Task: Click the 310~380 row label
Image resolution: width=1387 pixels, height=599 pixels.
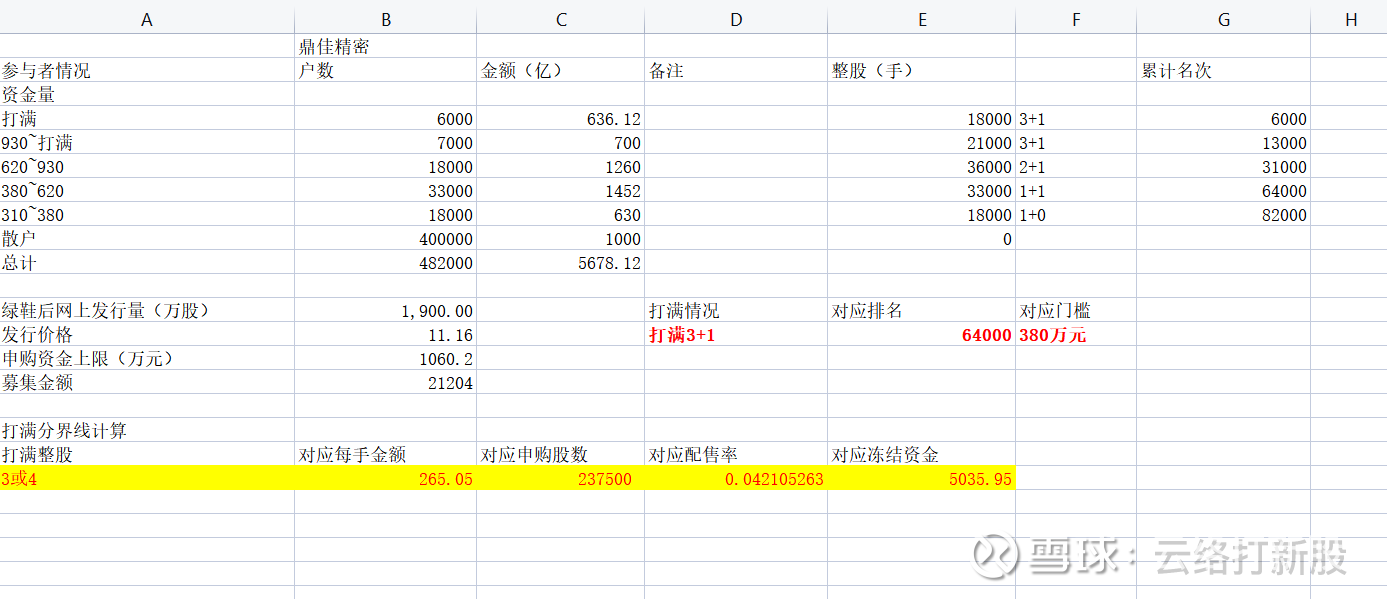Action: click(x=147, y=214)
